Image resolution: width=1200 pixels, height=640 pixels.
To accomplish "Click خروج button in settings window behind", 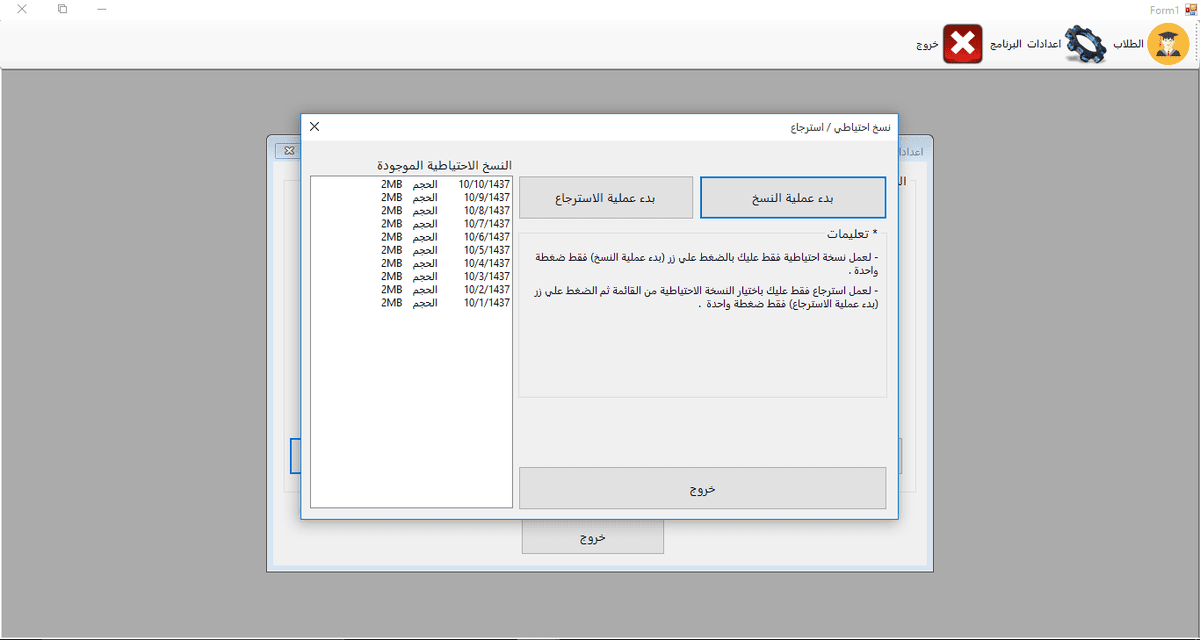I will coord(593,537).
